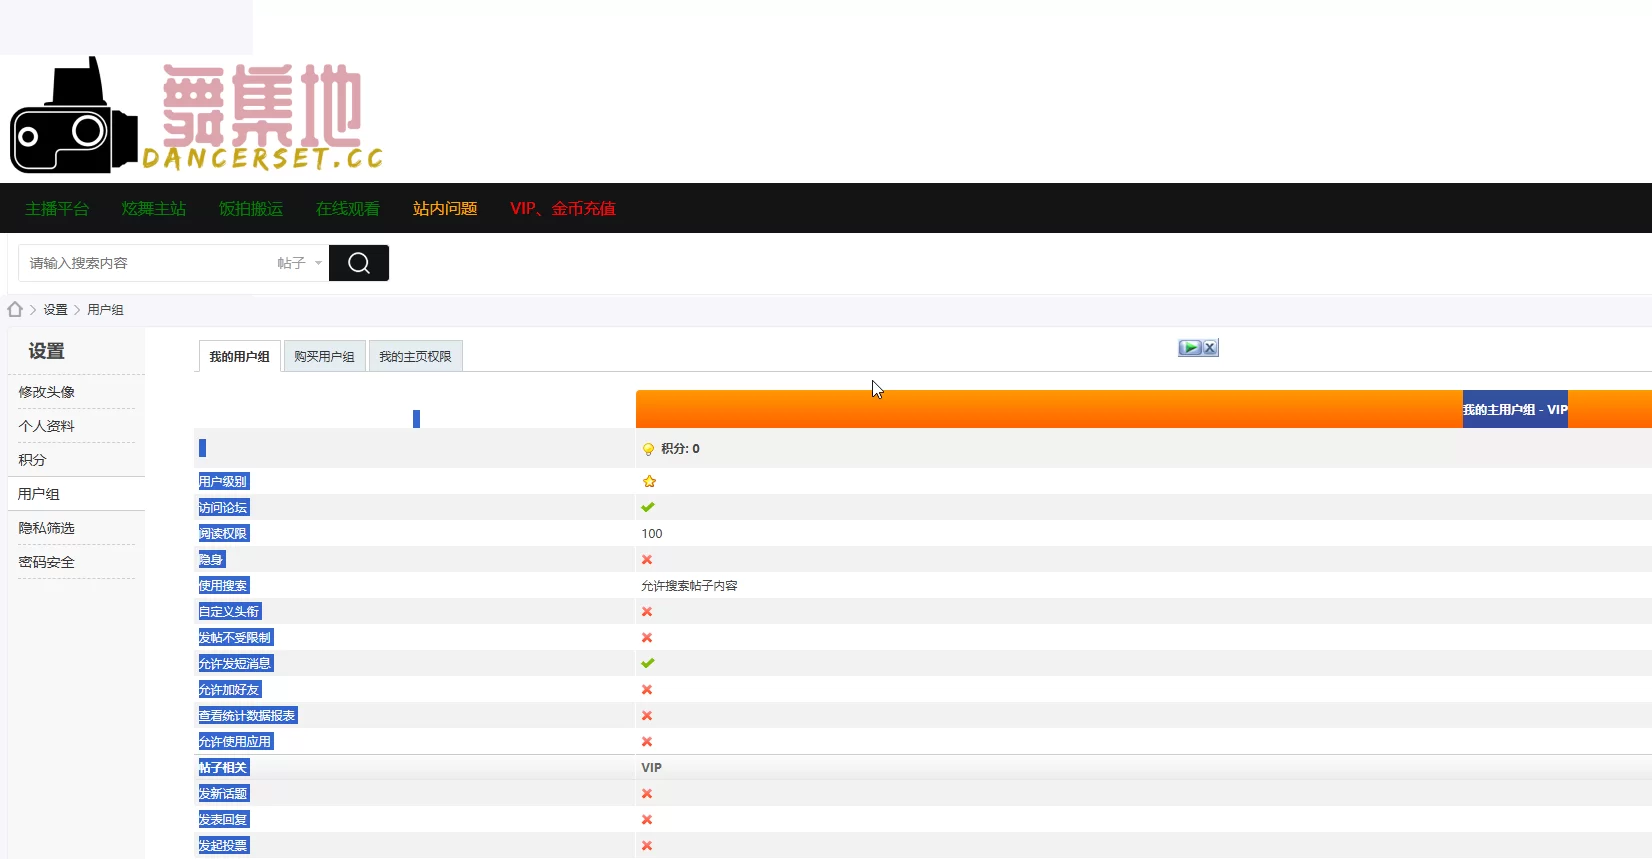Switch to the 购买用户组 tab
Image resolution: width=1652 pixels, height=859 pixels.
click(x=324, y=356)
